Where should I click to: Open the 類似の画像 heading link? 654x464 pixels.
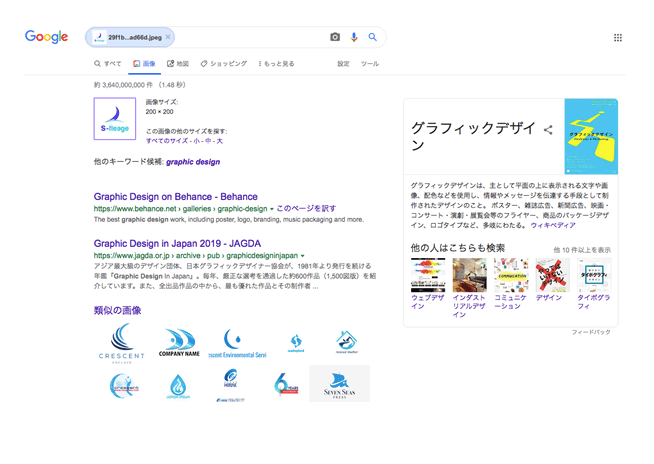(x=118, y=310)
